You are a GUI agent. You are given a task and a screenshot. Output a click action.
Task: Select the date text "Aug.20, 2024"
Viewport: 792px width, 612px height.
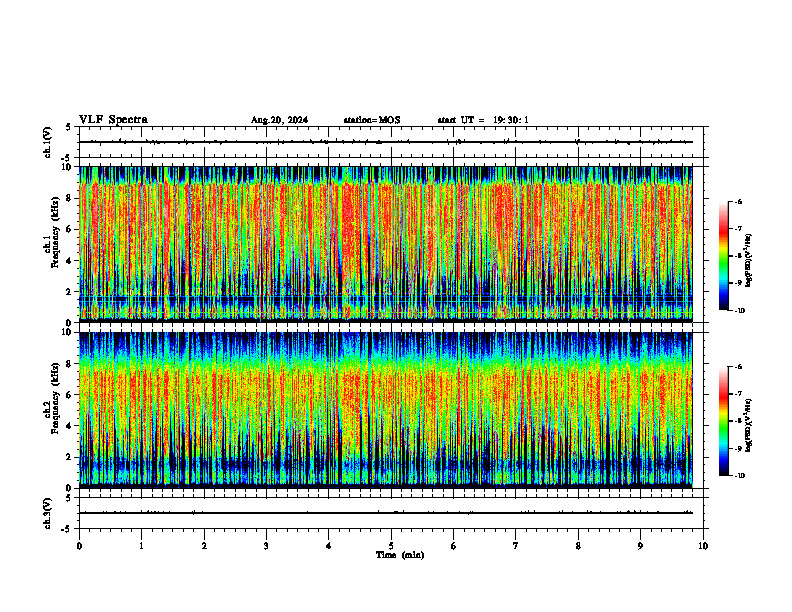coord(279,120)
